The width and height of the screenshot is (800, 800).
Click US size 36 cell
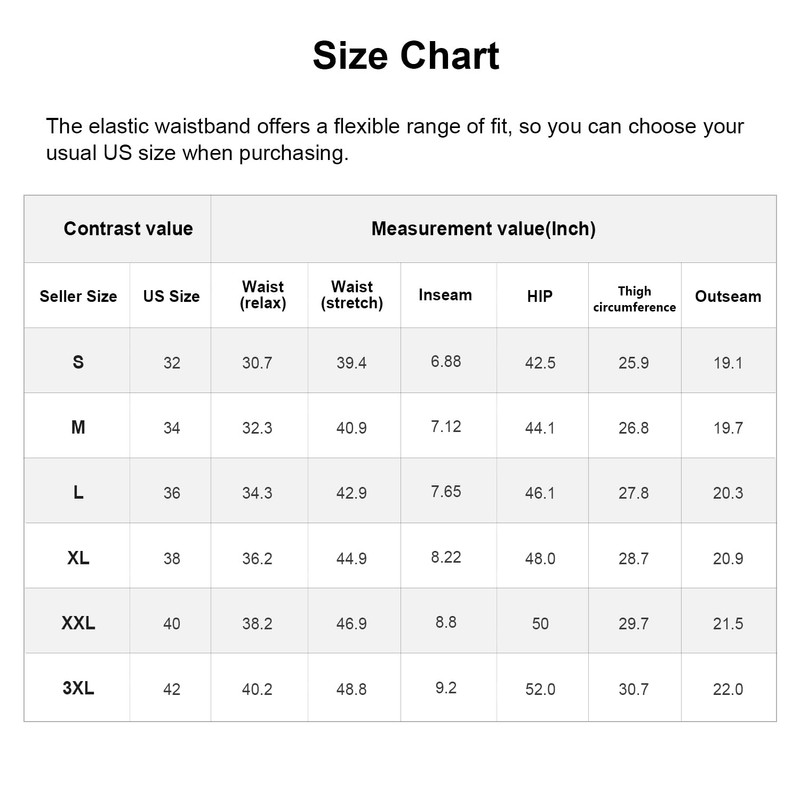point(172,493)
